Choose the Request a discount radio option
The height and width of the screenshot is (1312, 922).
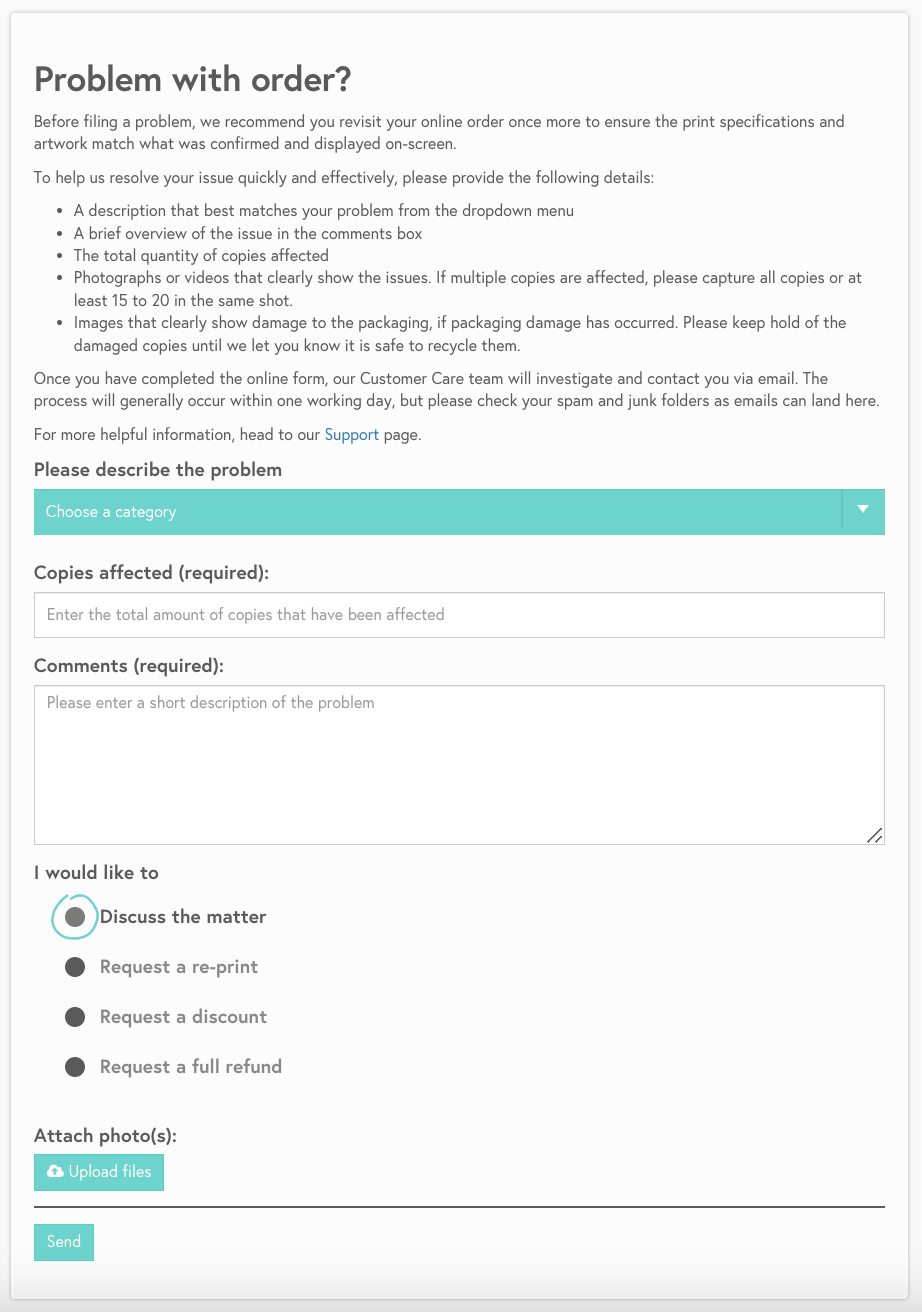75,1017
